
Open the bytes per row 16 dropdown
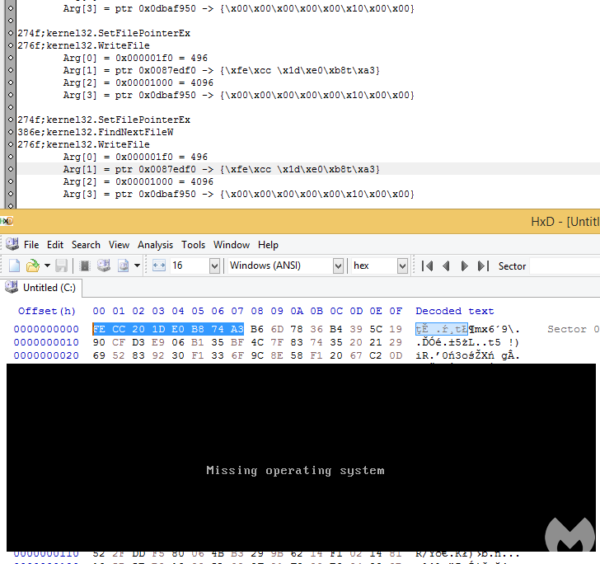tap(214, 266)
